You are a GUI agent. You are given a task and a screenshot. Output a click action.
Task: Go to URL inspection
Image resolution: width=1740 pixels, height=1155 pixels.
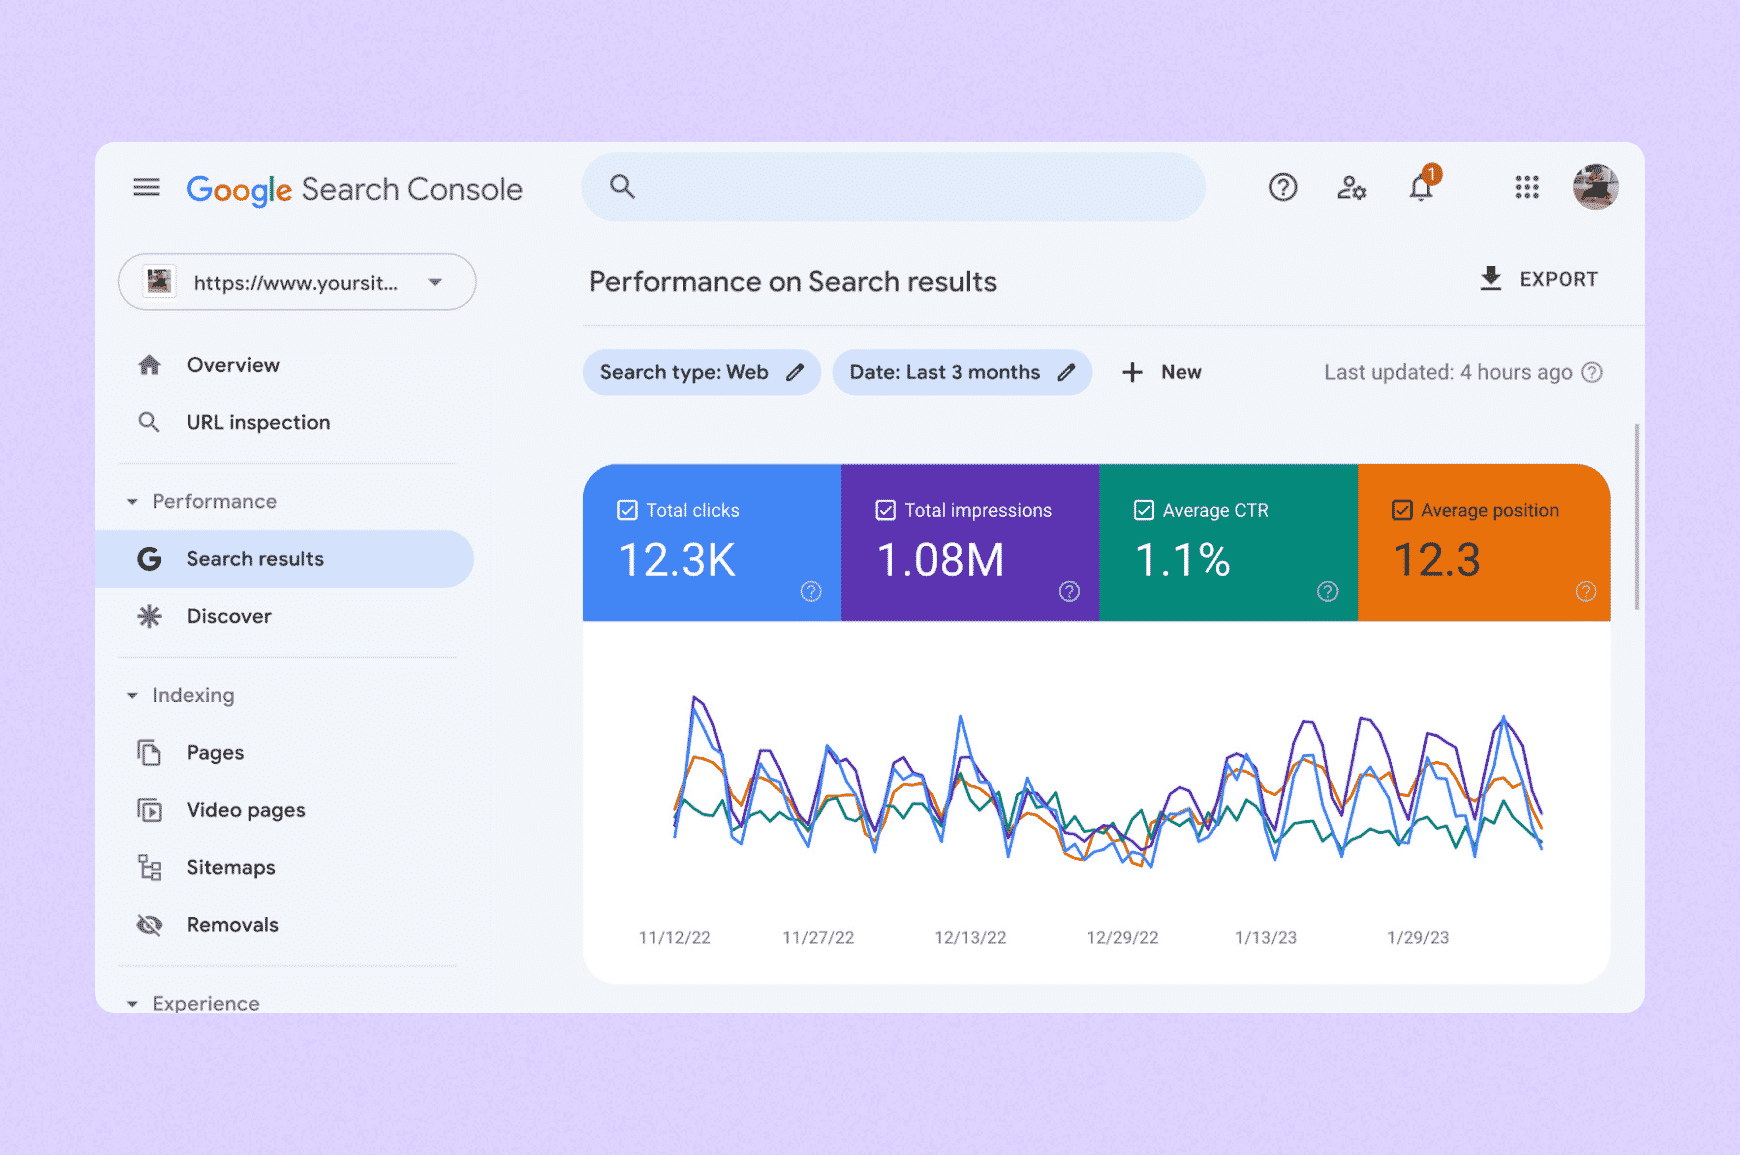pos(258,422)
